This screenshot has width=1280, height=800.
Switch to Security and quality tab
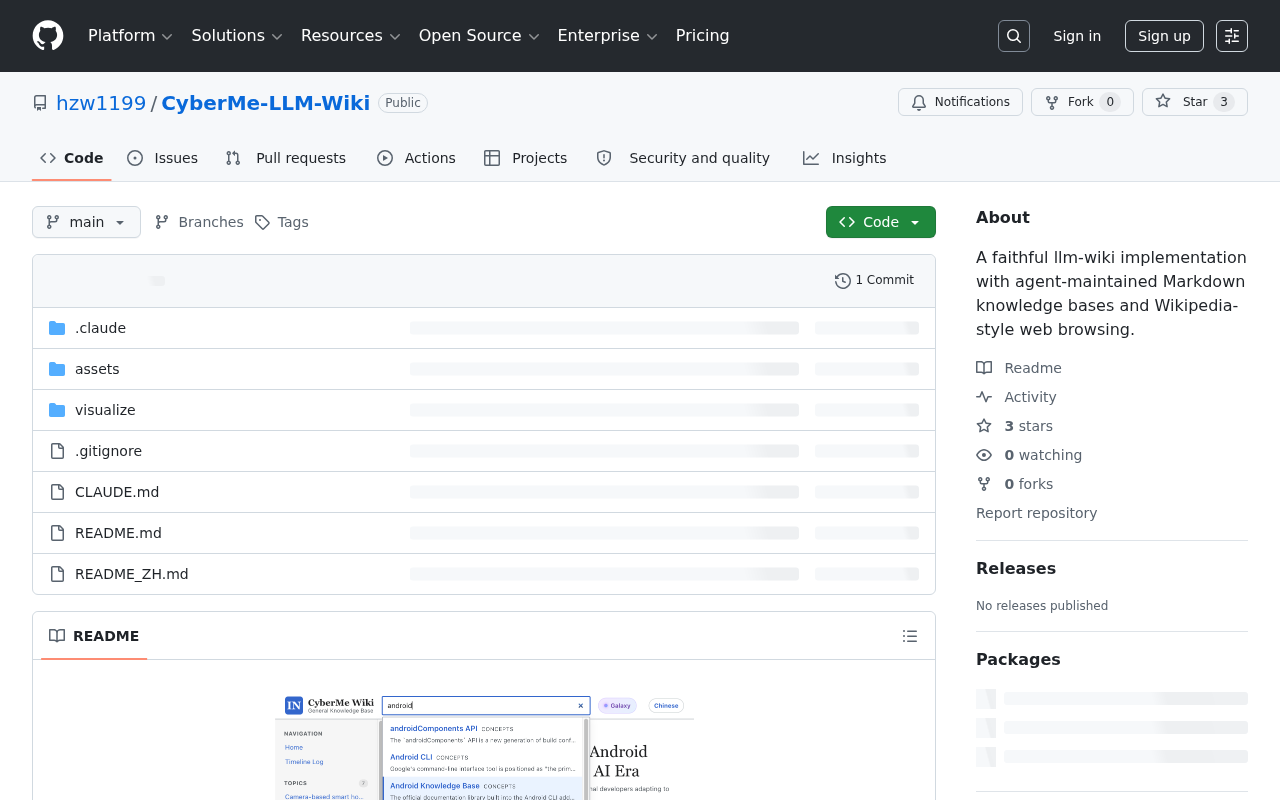684,158
